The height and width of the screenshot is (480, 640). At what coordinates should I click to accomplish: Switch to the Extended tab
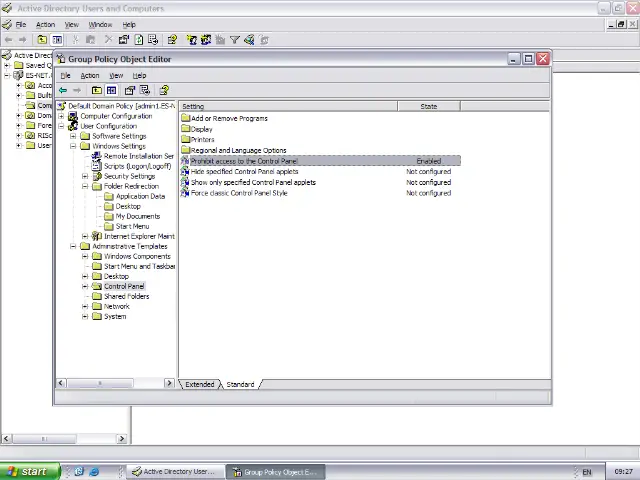(x=199, y=384)
